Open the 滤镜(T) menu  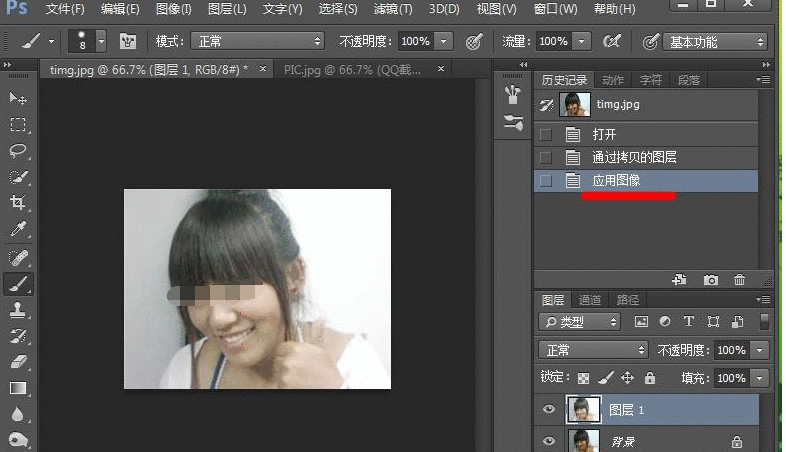(x=391, y=9)
